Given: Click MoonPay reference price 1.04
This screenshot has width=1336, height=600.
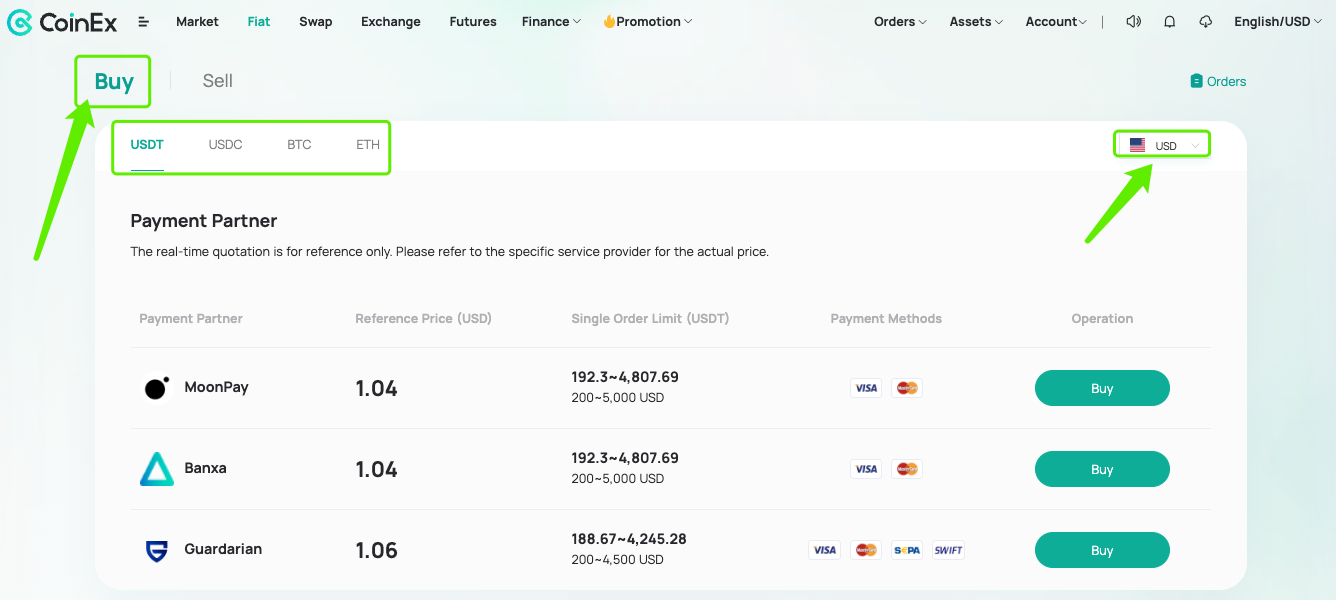Looking at the screenshot, I should tap(377, 389).
